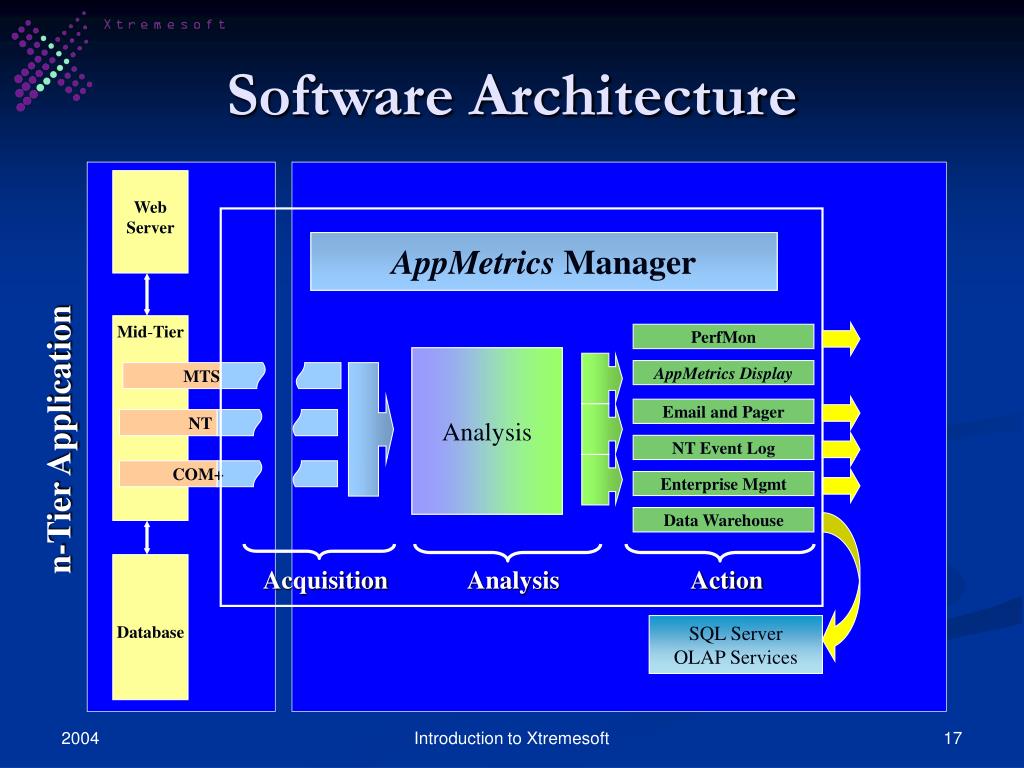The width and height of the screenshot is (1024, 768).
Task: Click the 2004 footer text
Action: (80, 739)
